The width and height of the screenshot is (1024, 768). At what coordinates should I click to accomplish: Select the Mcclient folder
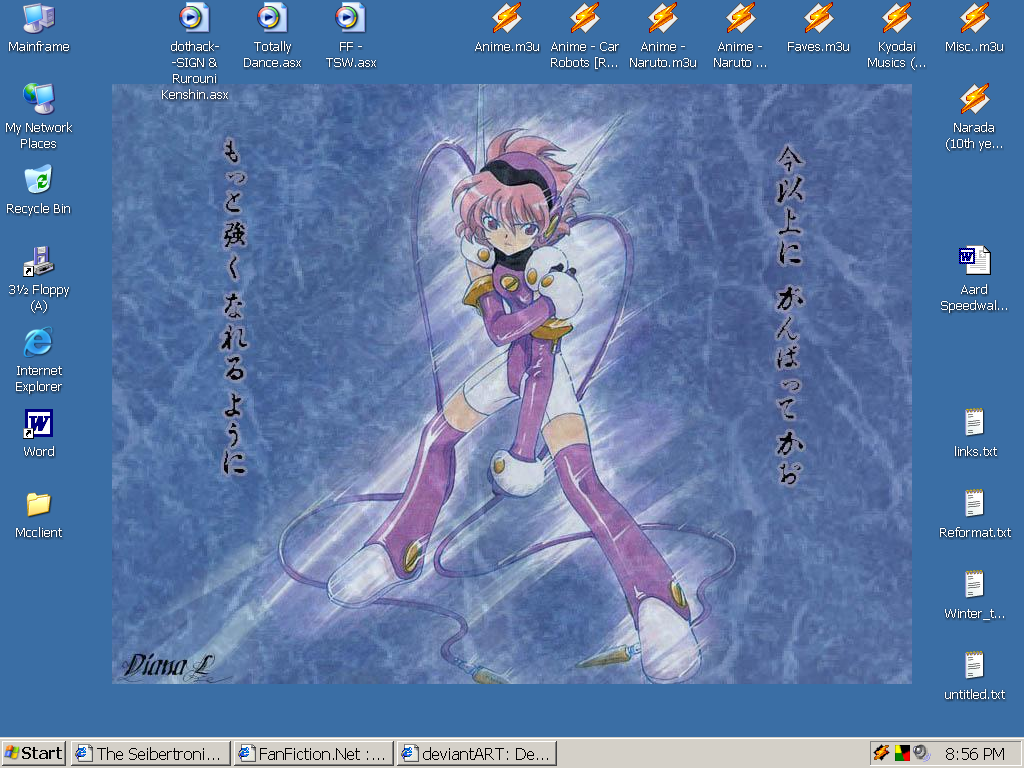(x=39, y=504)
